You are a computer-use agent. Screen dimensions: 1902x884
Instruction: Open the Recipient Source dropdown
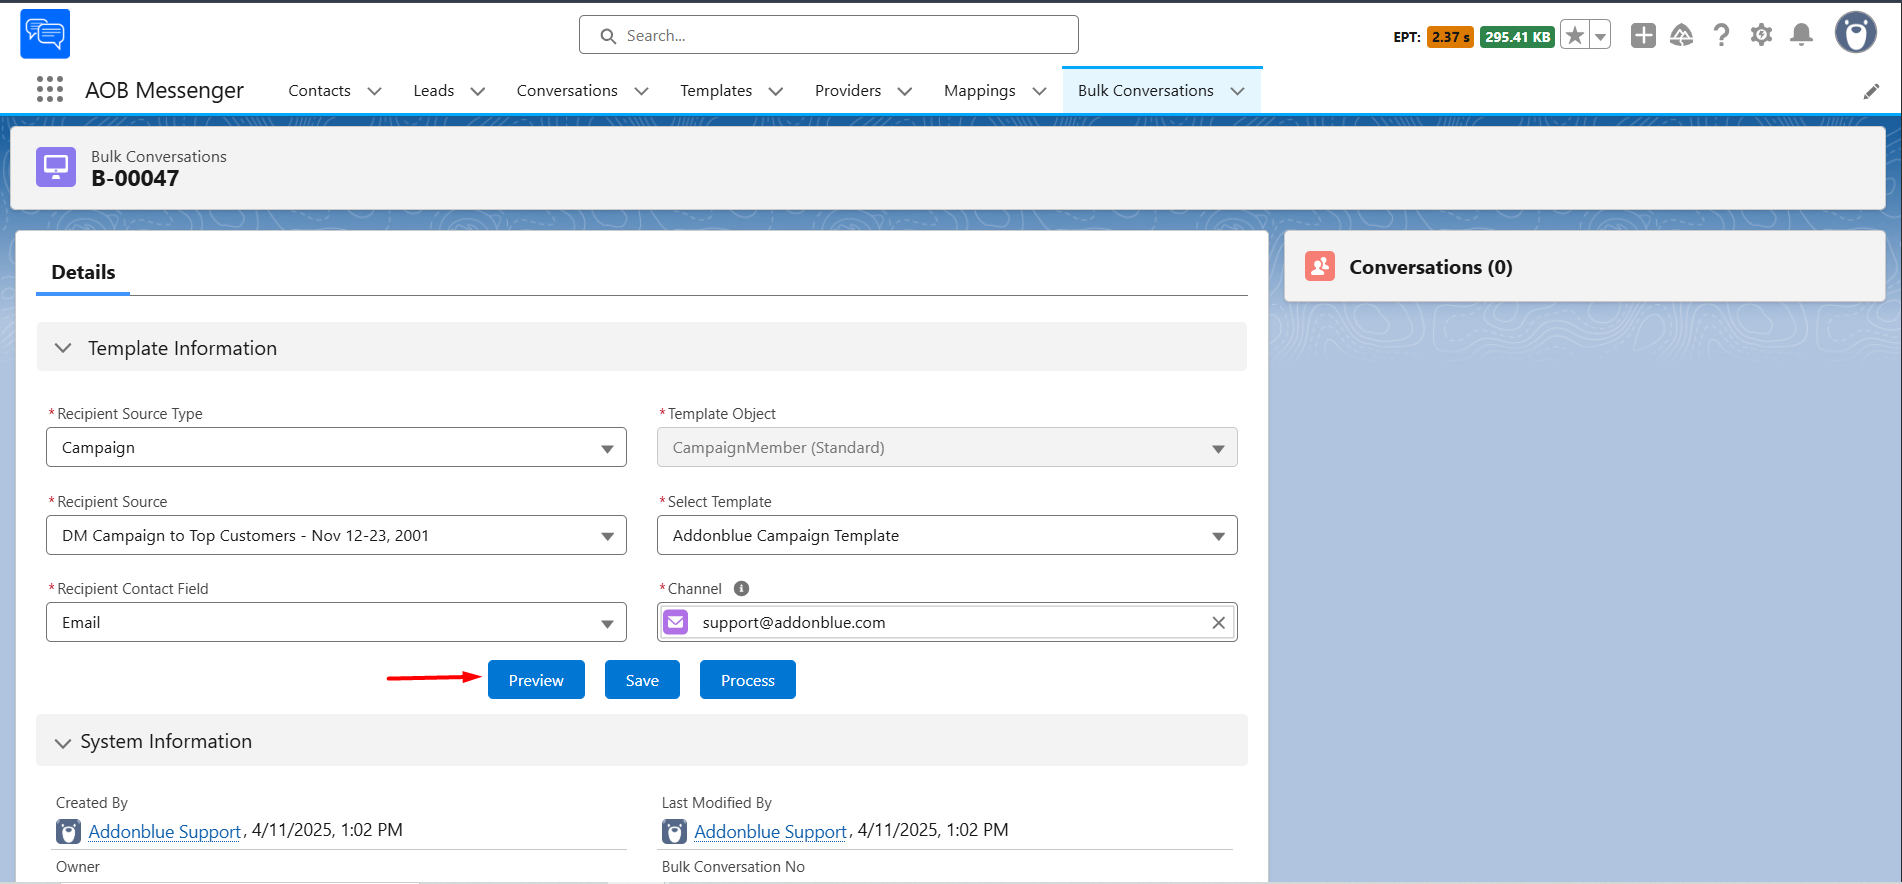[336, 535]
